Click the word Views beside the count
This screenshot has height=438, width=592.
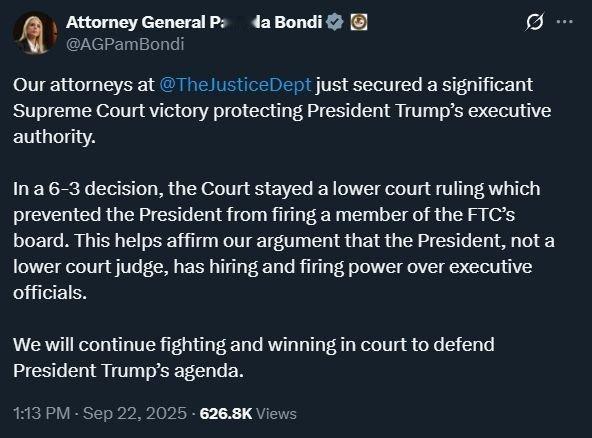pos(276,413)
